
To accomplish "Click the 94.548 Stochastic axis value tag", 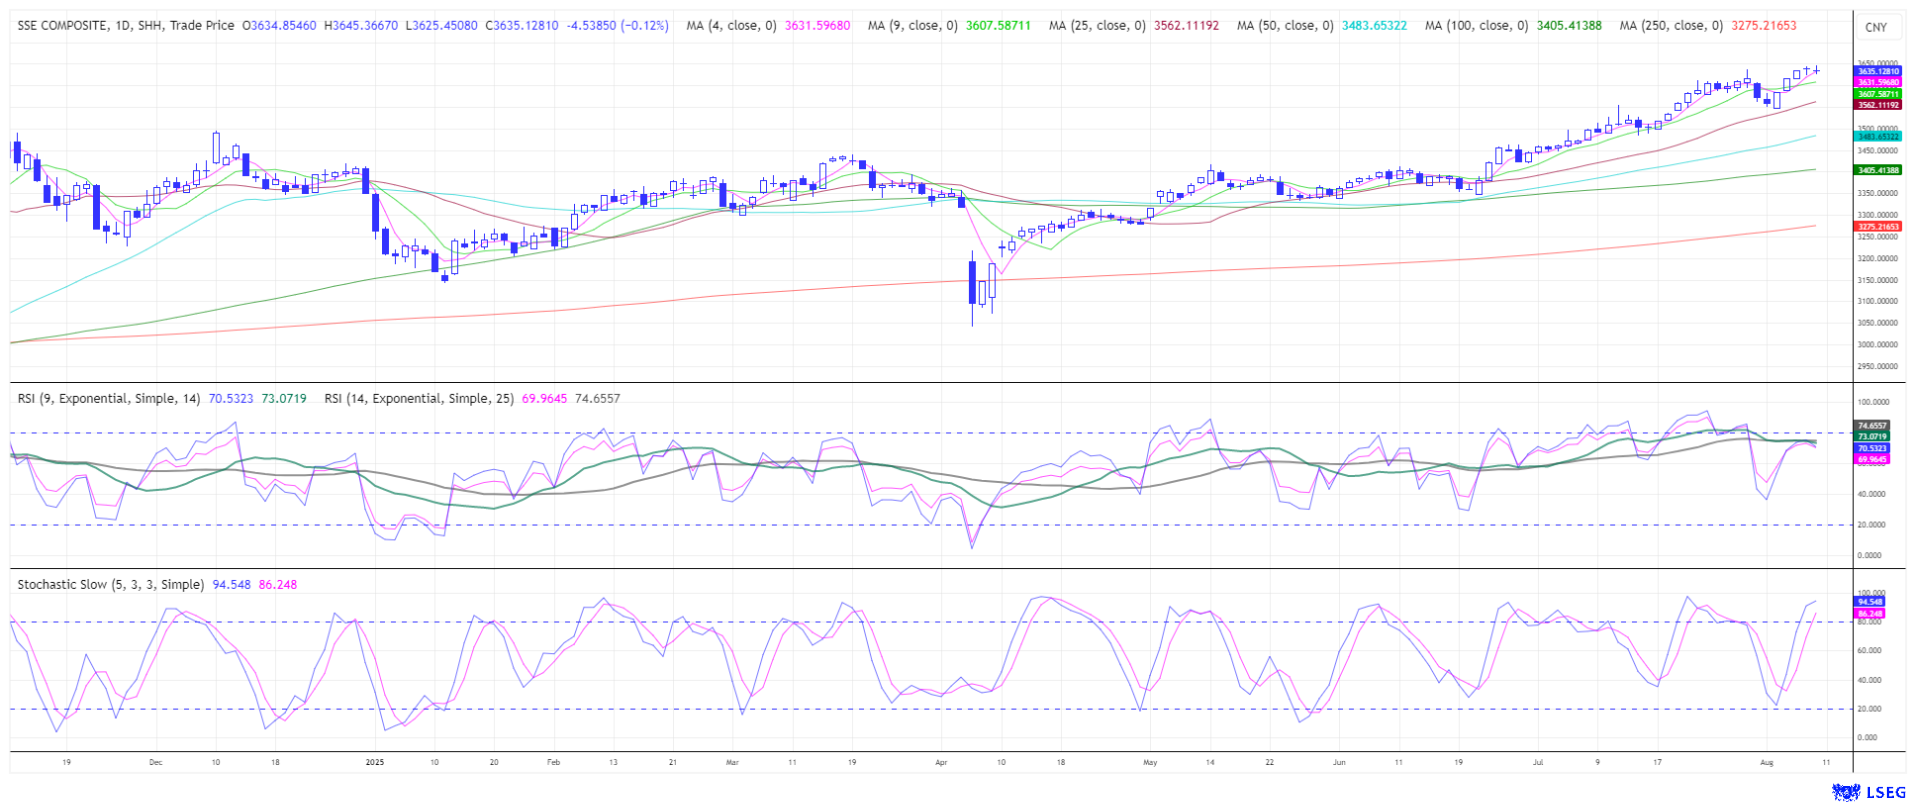I will pos(1870,602).
